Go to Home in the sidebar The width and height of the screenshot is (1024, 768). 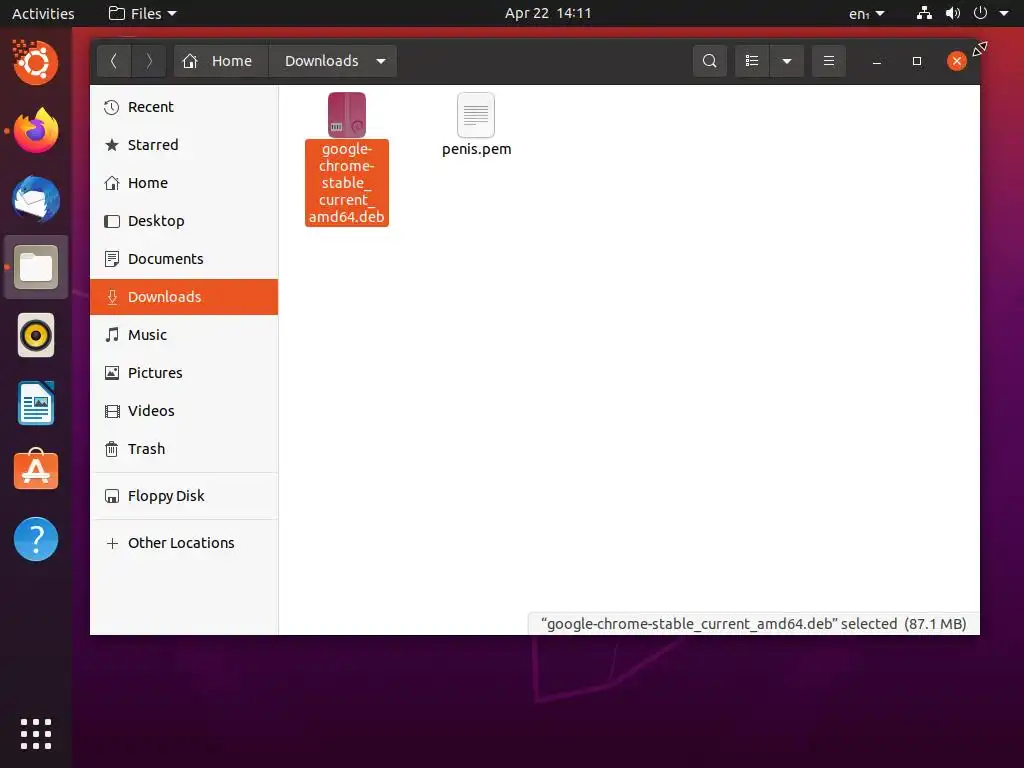pos(184,183)
